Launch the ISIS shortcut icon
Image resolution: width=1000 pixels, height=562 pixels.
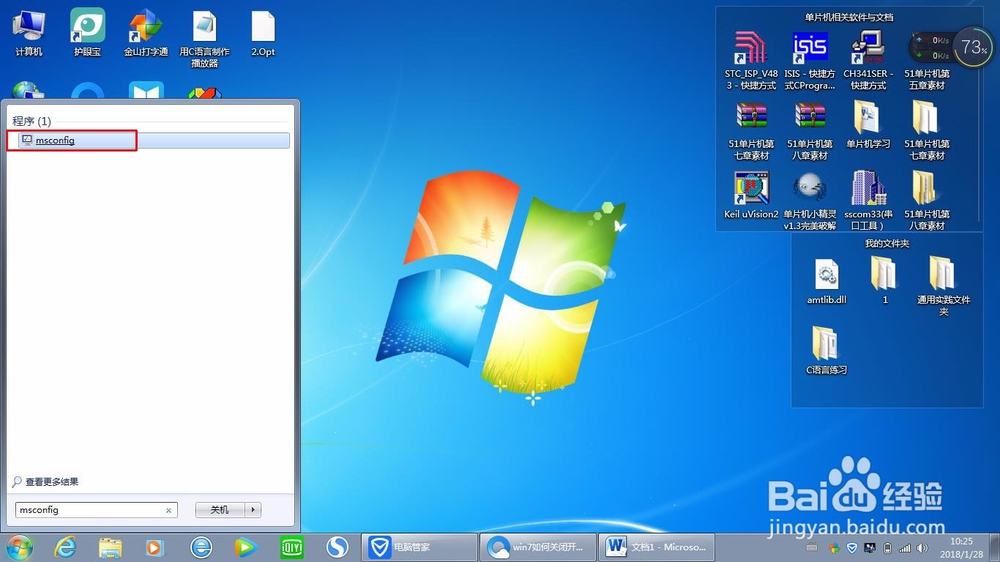(810, 61)
